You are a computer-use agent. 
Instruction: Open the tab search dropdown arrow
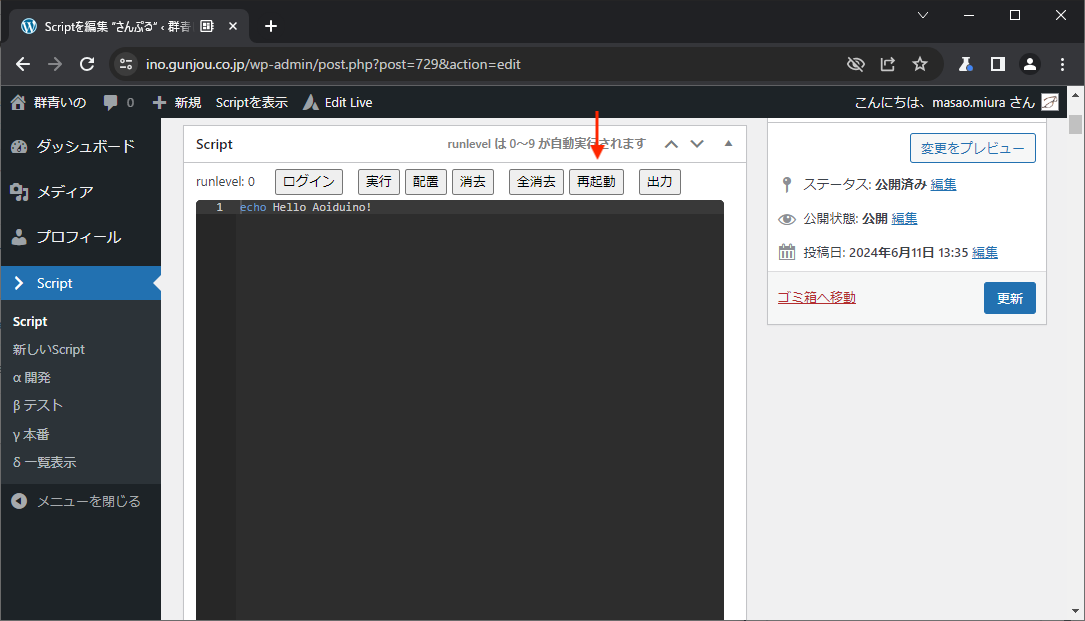[x=922, y=15]
